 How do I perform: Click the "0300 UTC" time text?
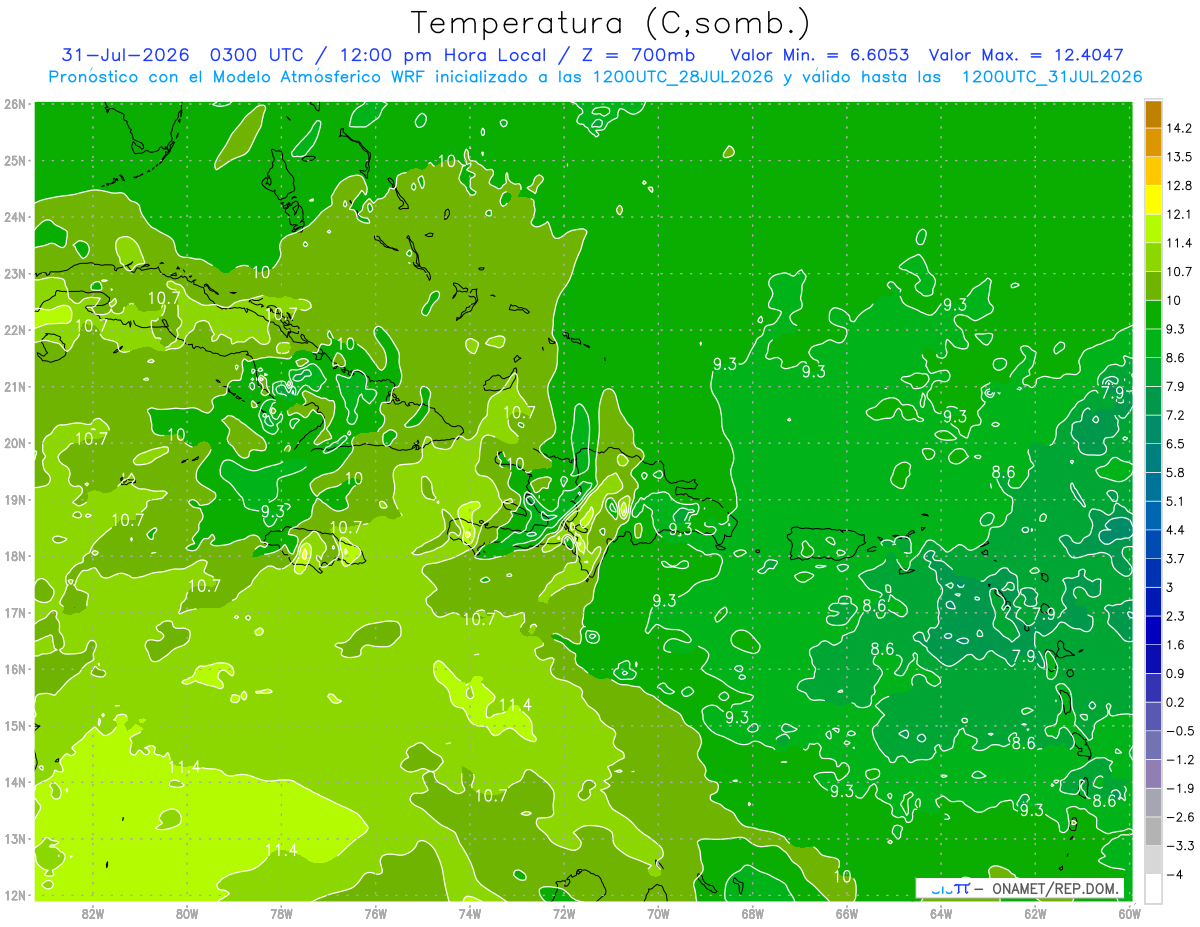pyautogui.click(x=258, y=54)
